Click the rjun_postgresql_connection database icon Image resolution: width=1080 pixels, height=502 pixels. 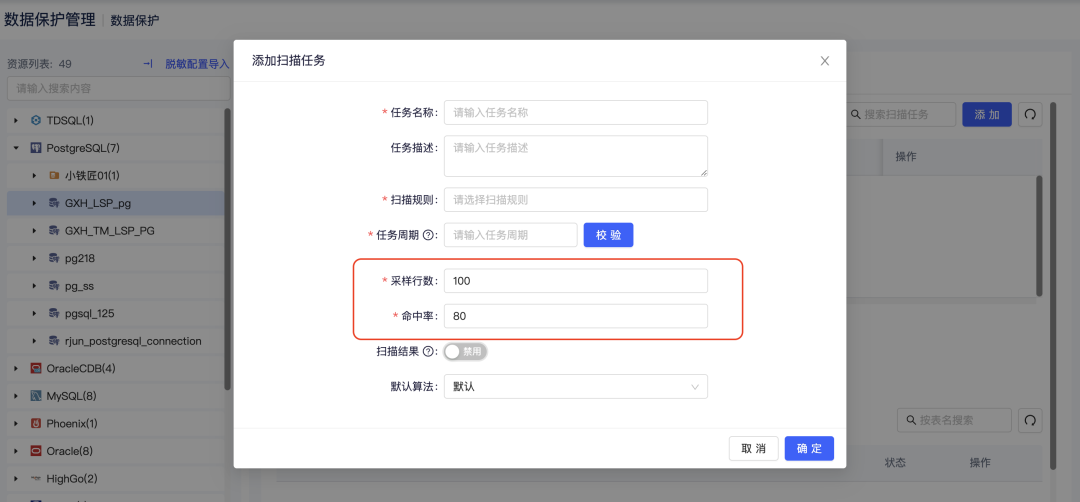click(54, 341)
